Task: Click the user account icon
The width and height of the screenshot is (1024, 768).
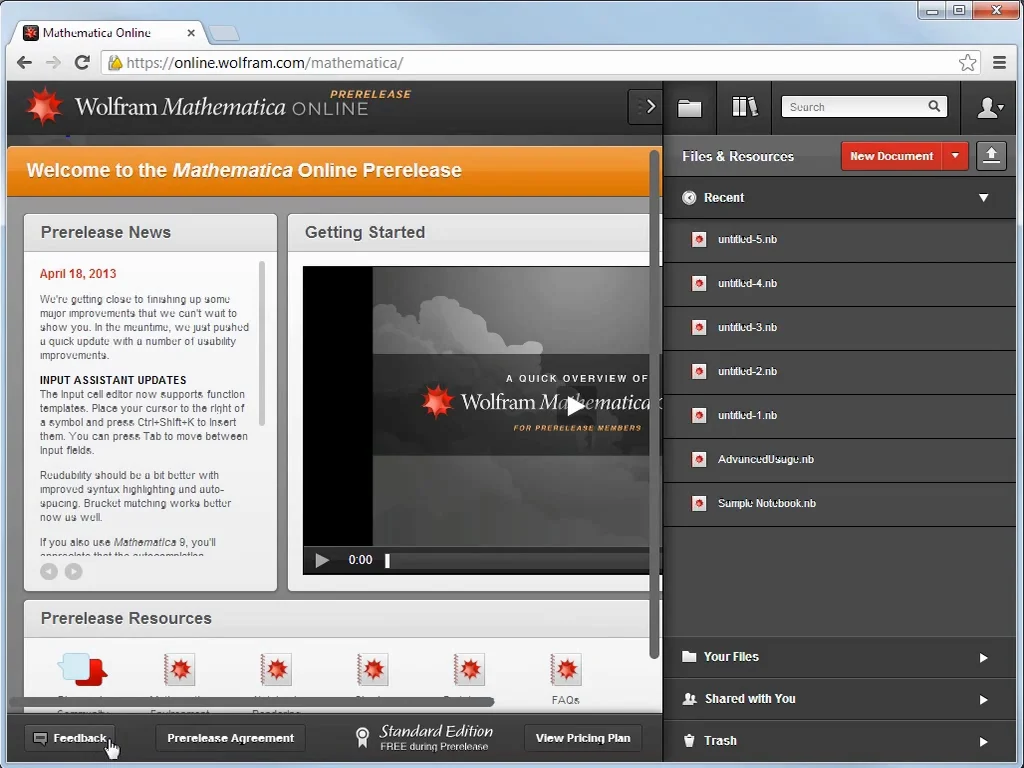Action: pos(989,107)
